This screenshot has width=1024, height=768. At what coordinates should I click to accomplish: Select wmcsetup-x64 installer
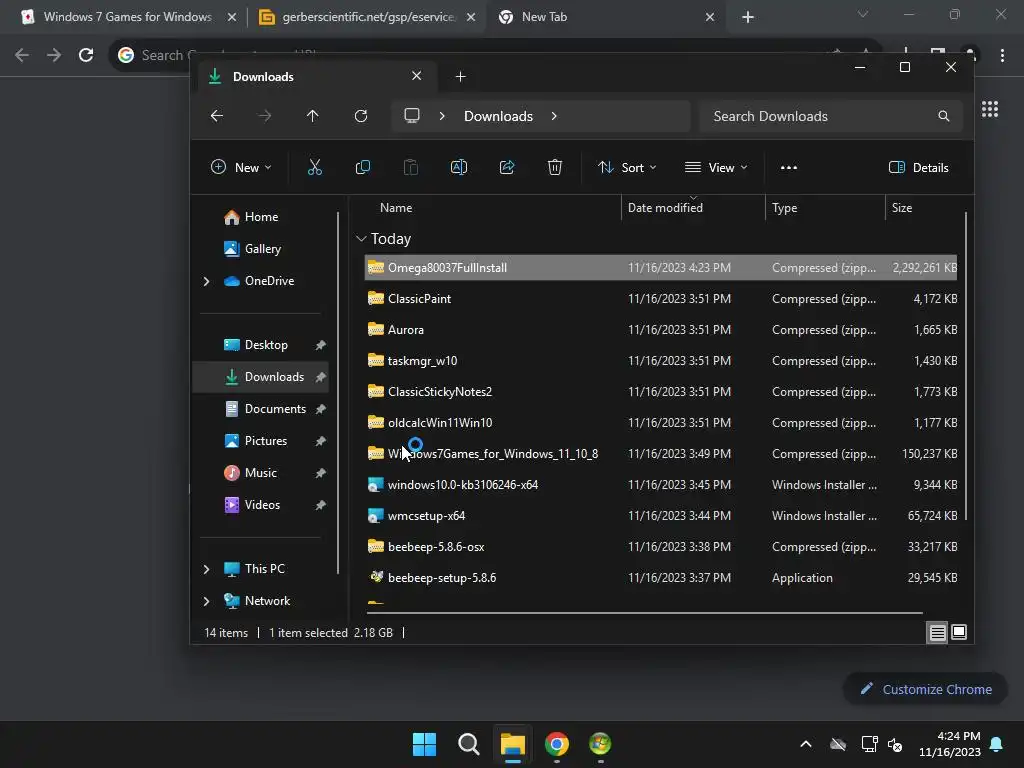click(x=660, y=516)
